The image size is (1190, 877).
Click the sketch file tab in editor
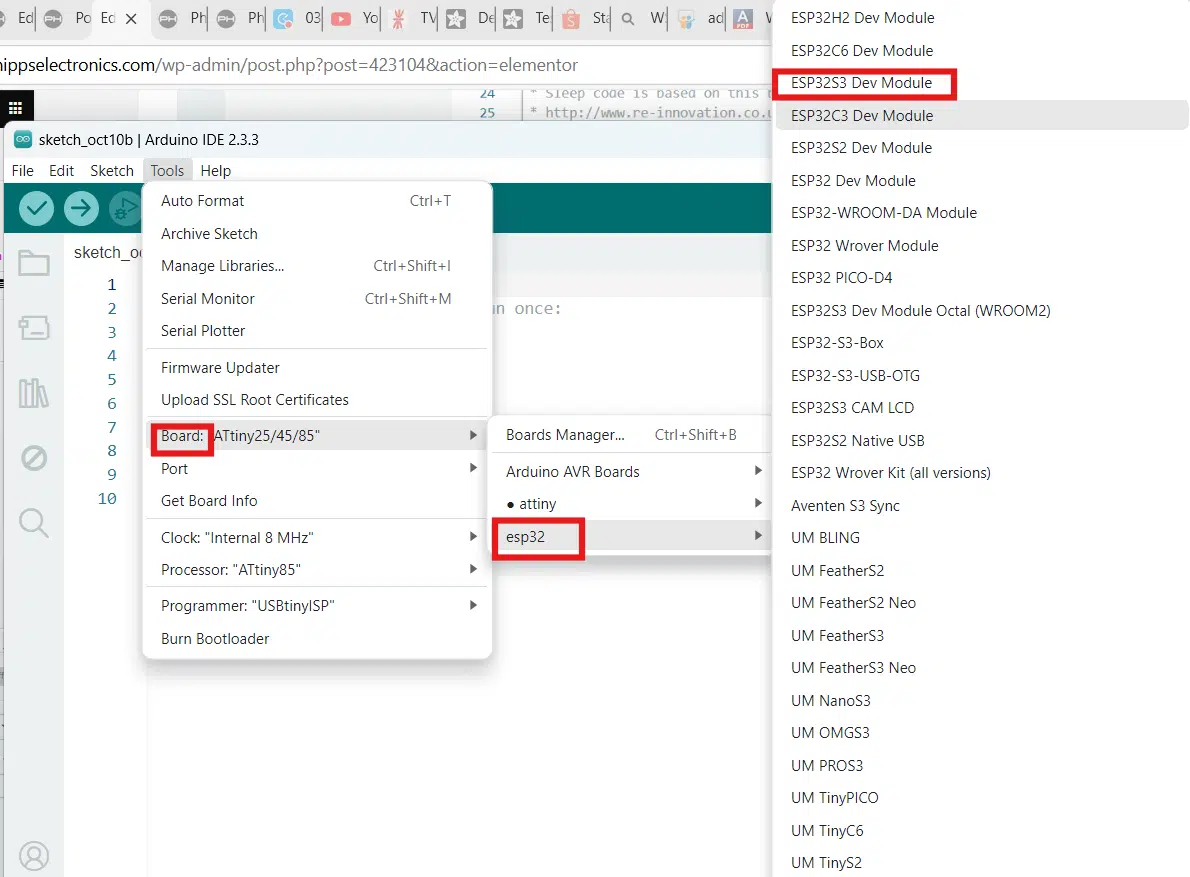tap(107, 253)
